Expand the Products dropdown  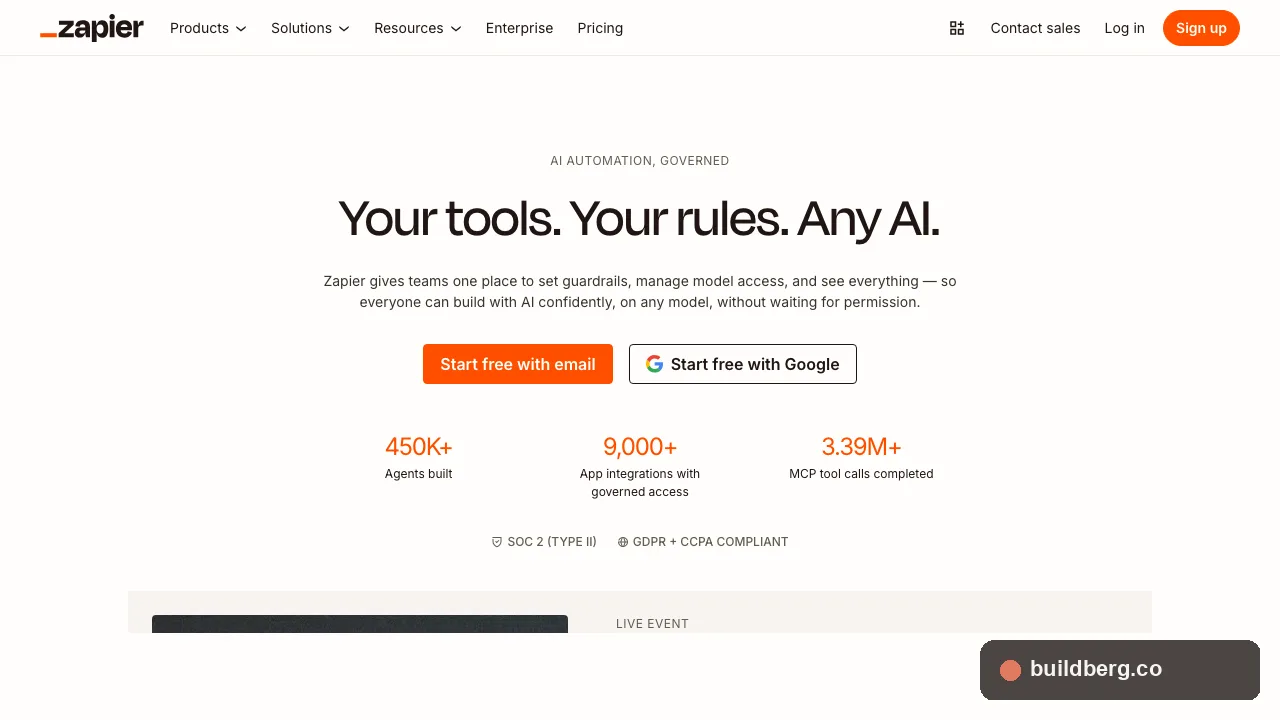pos(207,28)
